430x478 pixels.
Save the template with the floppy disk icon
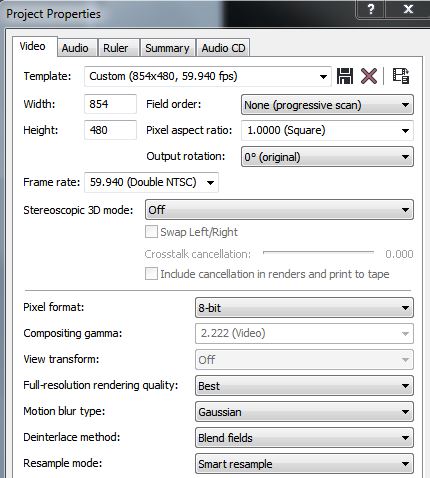(x=345, y=76)
